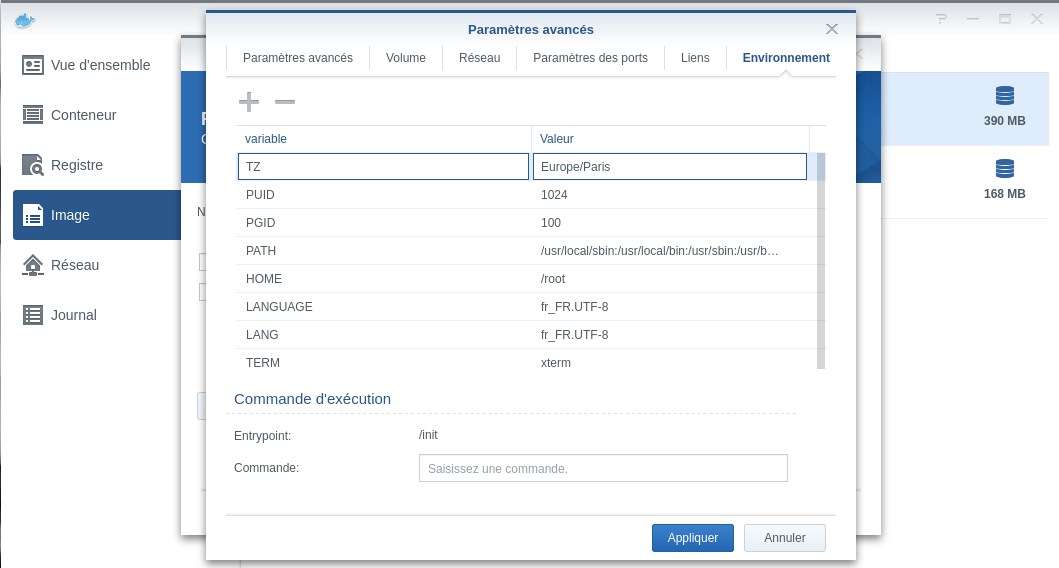1059x568 pixels.
Task: Switch to the Volume tab
Action: 406,58
